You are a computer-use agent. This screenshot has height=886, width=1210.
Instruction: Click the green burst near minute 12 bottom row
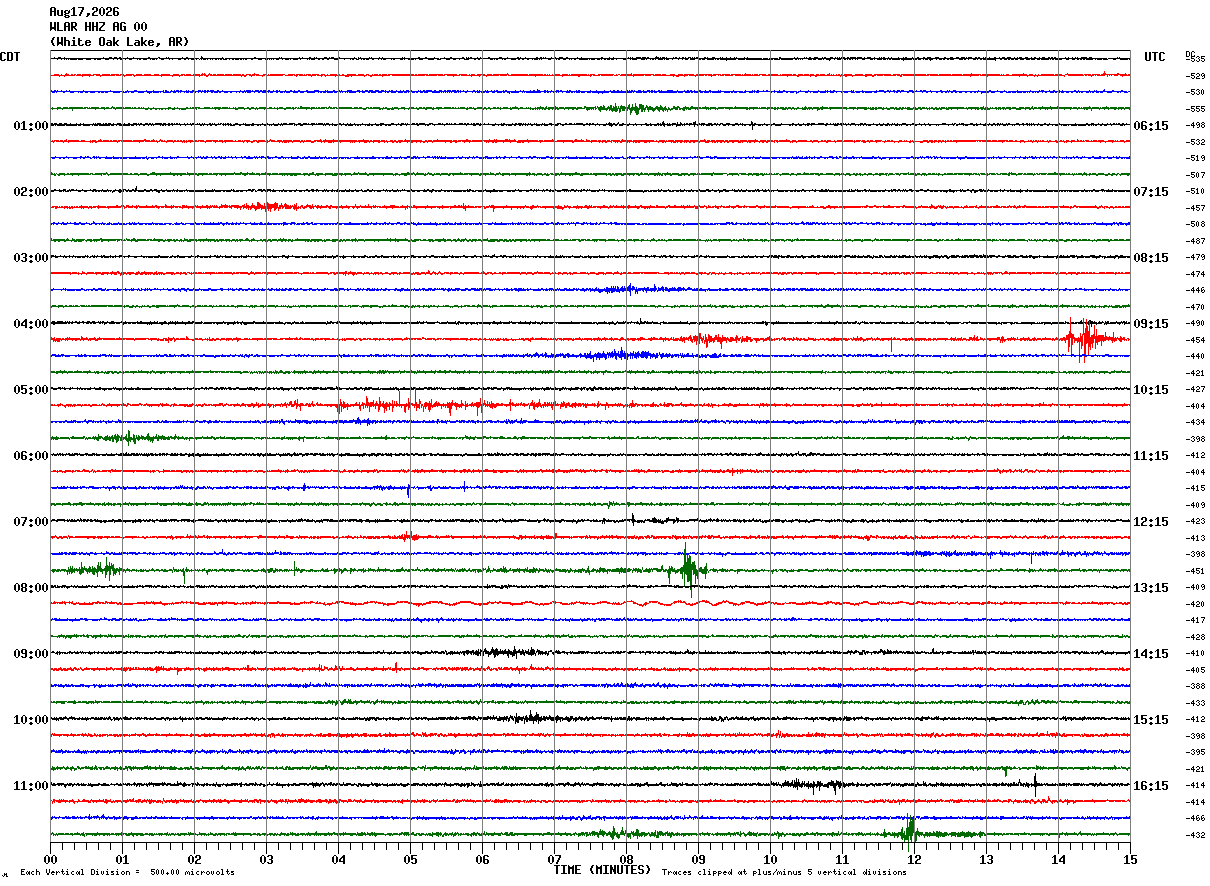click(910, 832)
